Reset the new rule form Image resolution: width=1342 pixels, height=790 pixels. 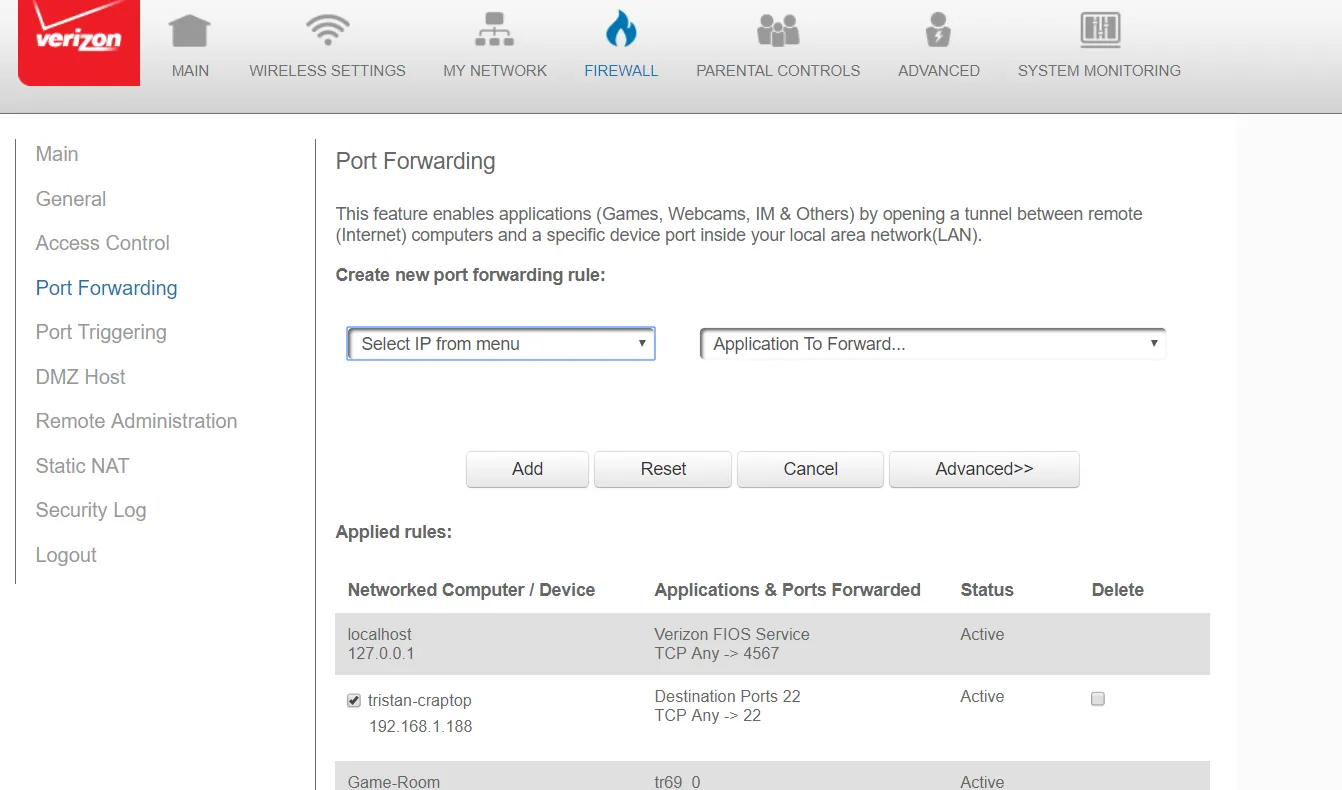point(662,468)
